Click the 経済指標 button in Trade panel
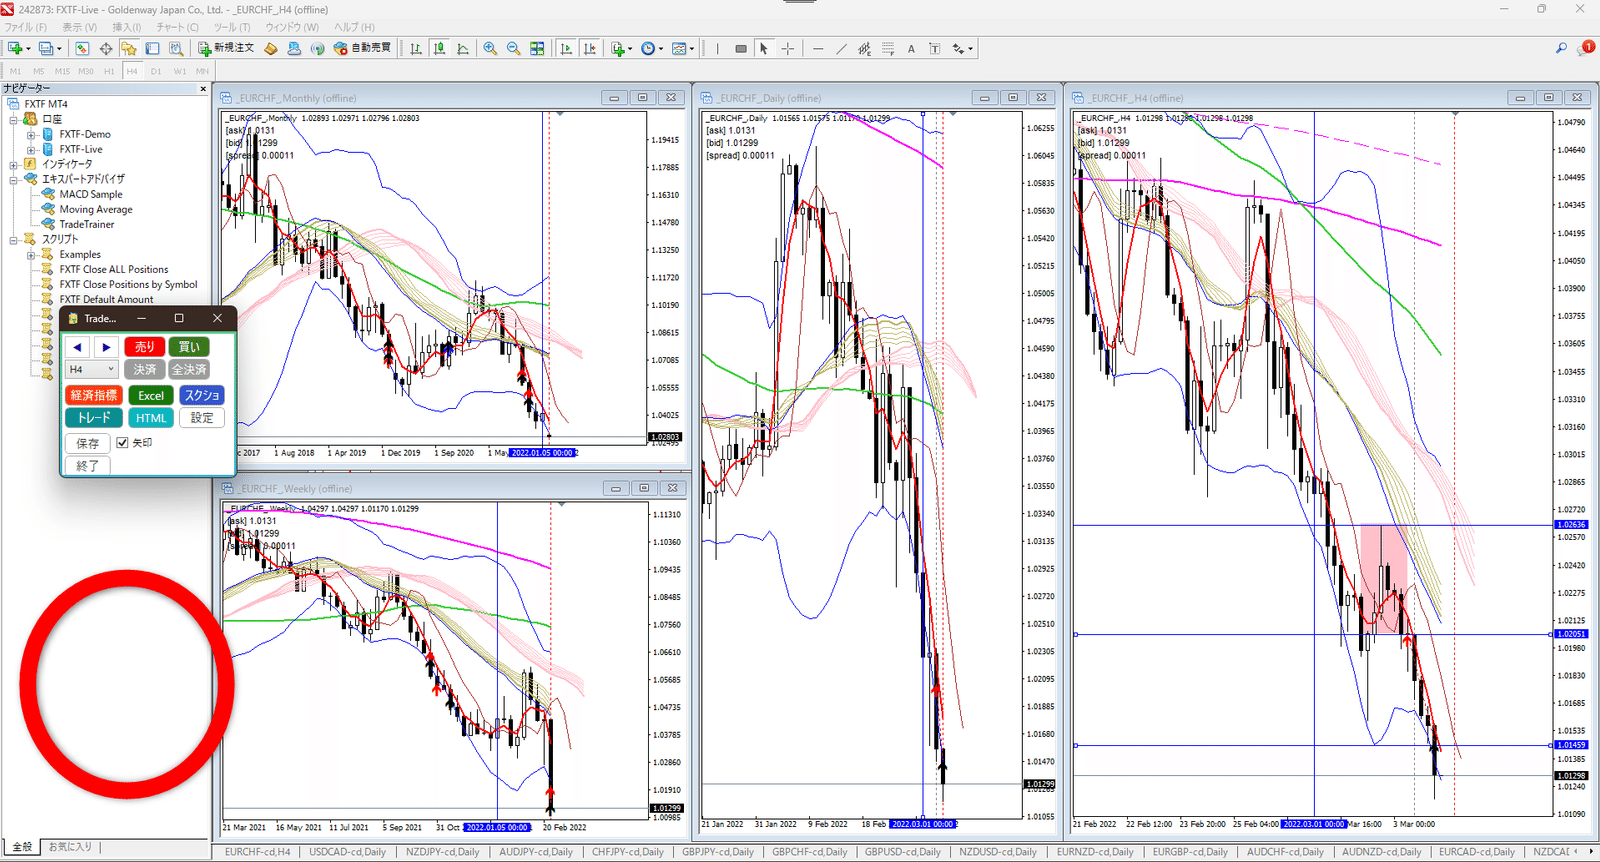The image size is (1600, 862). click(94, 395)
